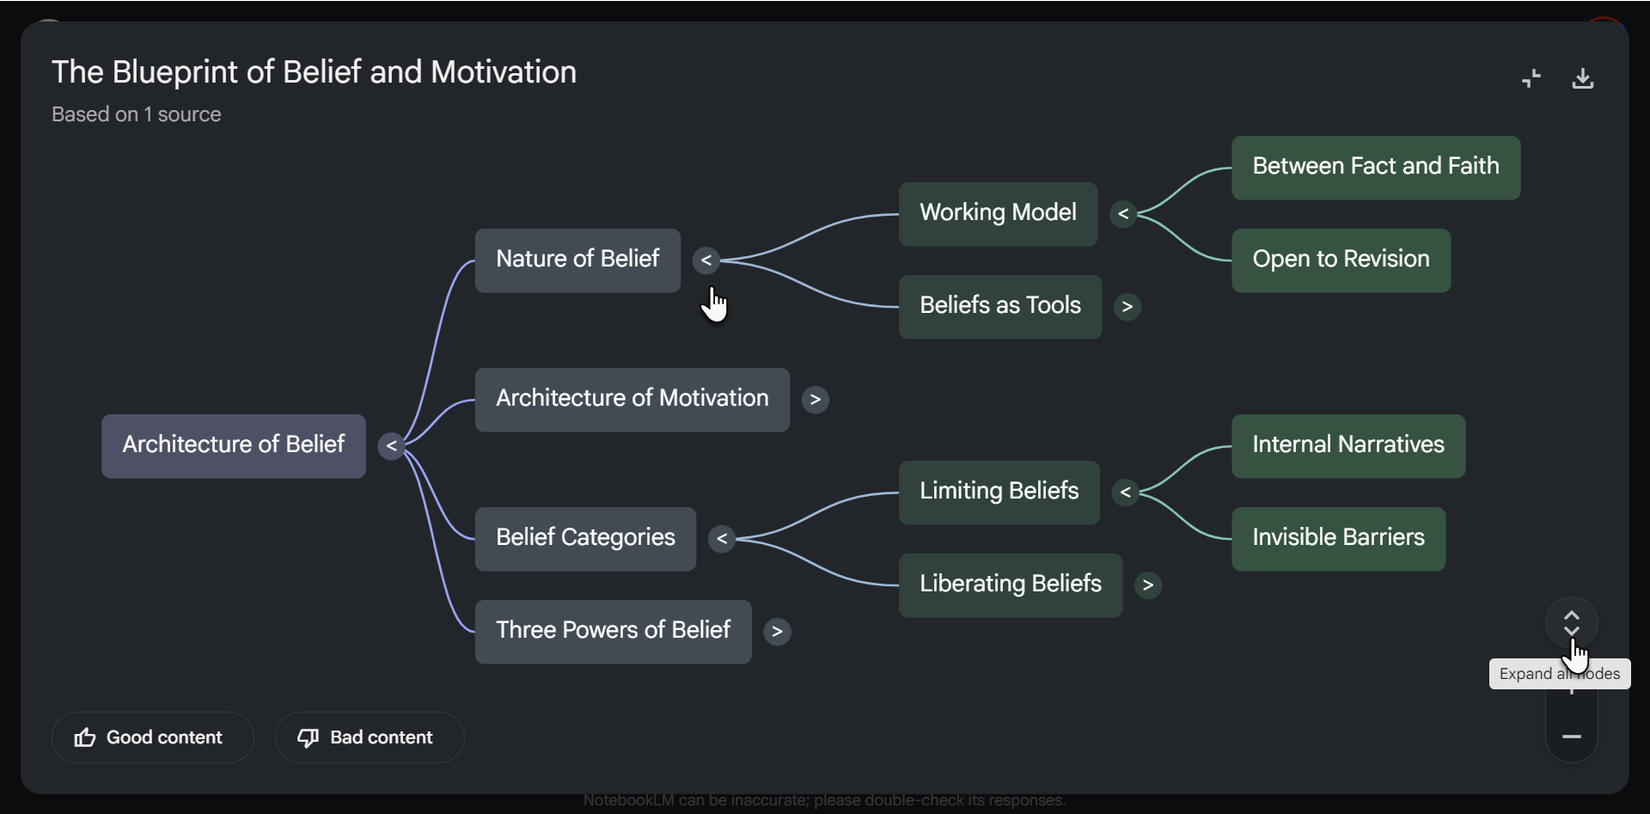Expand the Liberating Beliefs node
Screen dimensions: 1650x814
(x=1148, y=585)
